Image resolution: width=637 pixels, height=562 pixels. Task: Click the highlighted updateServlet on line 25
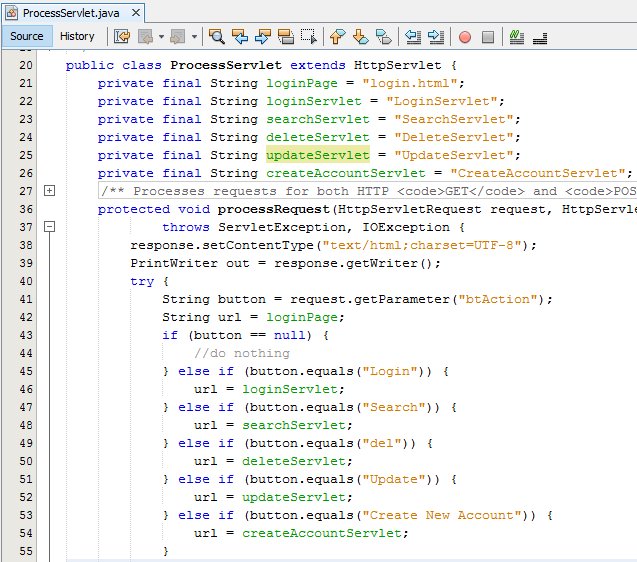318,155
